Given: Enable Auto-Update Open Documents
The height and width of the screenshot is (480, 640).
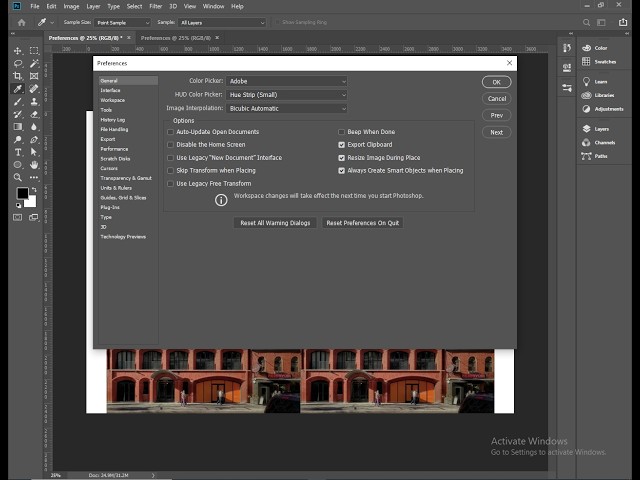Looking at the screenshot, I should [x=171, y=132].
